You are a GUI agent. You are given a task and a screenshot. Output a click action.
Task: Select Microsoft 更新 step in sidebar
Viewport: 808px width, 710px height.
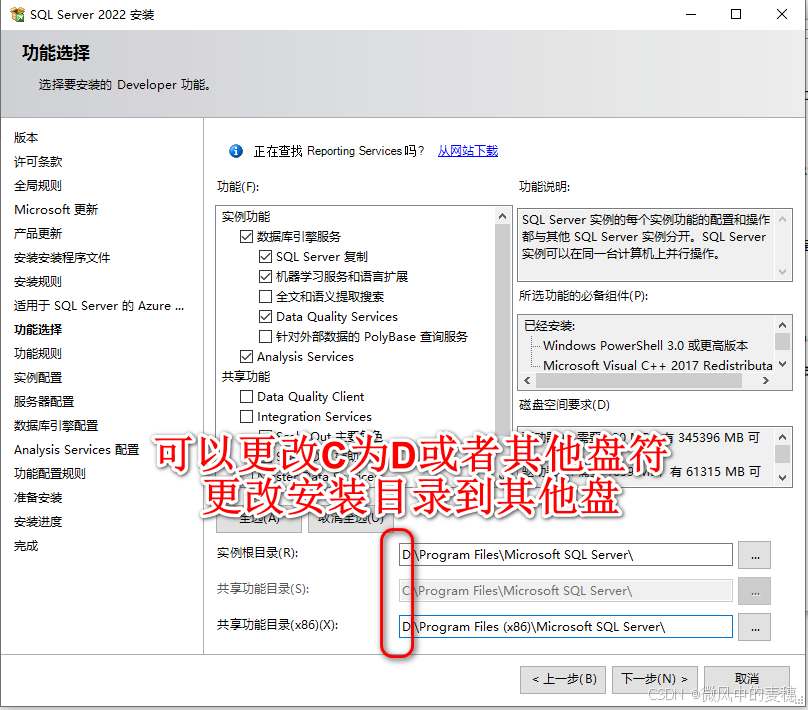[x=56, y=210]
